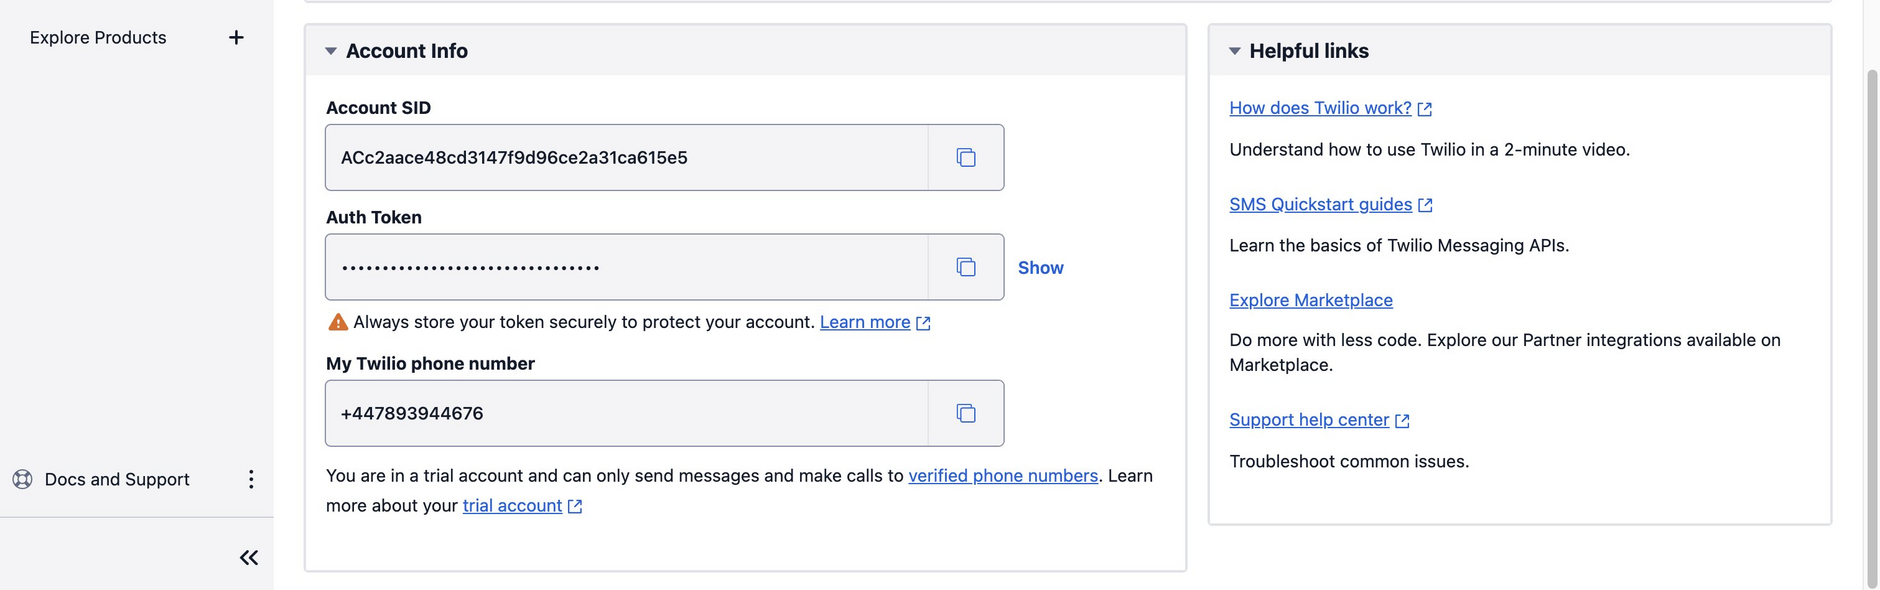1880x590 pixels.
Task: Open the trial account link
Action: click(x=512, y=505)
